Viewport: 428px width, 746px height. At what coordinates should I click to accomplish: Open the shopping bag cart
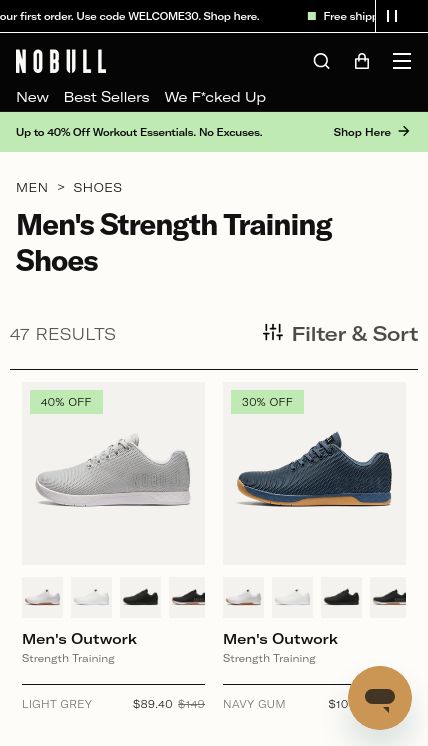click(362, 61)
